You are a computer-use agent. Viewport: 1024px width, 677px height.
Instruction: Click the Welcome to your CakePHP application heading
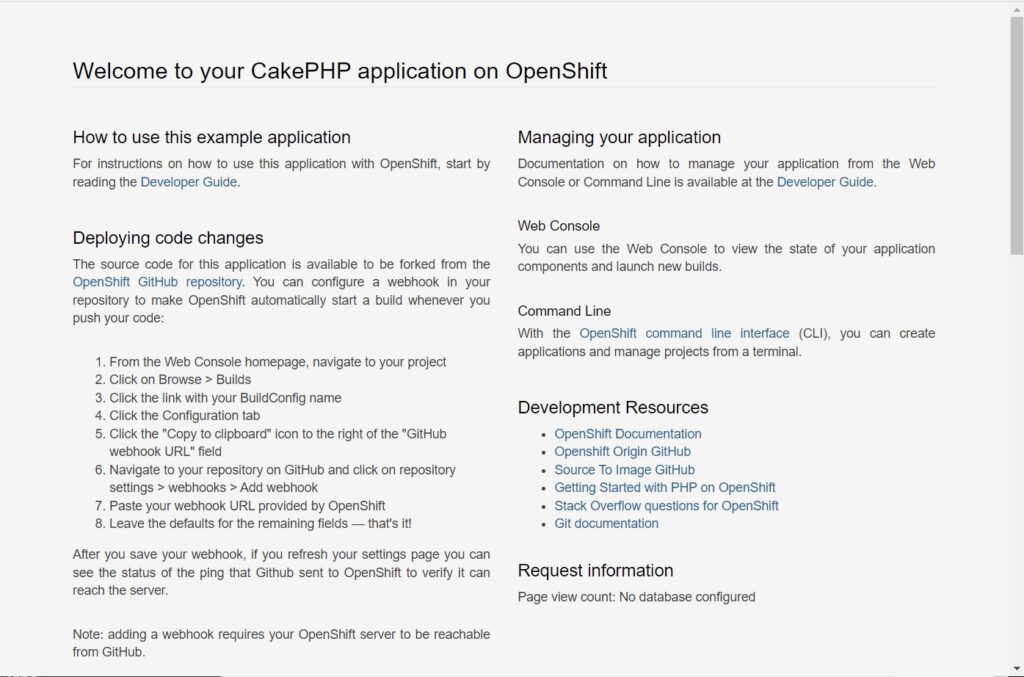(x=340, y=71)
